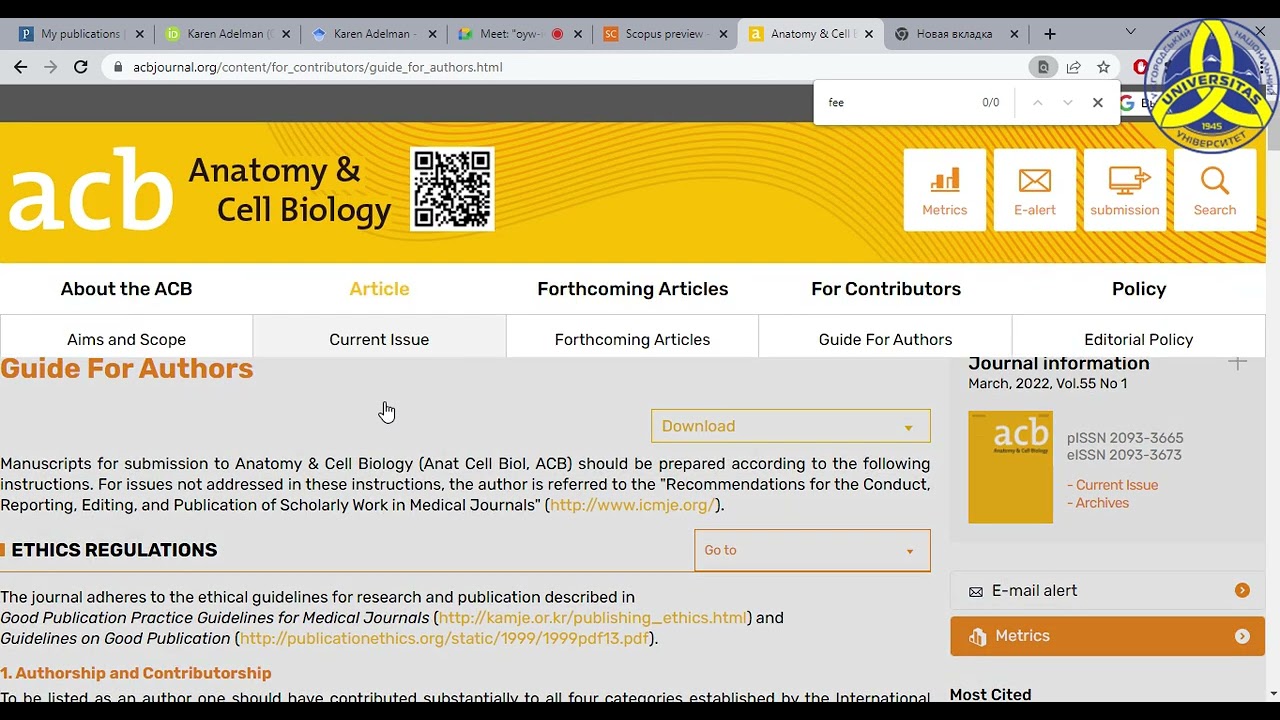Open the top-level Forthcoming Articles menu
Screen dimensions: 1280x720
coord(633,289)
